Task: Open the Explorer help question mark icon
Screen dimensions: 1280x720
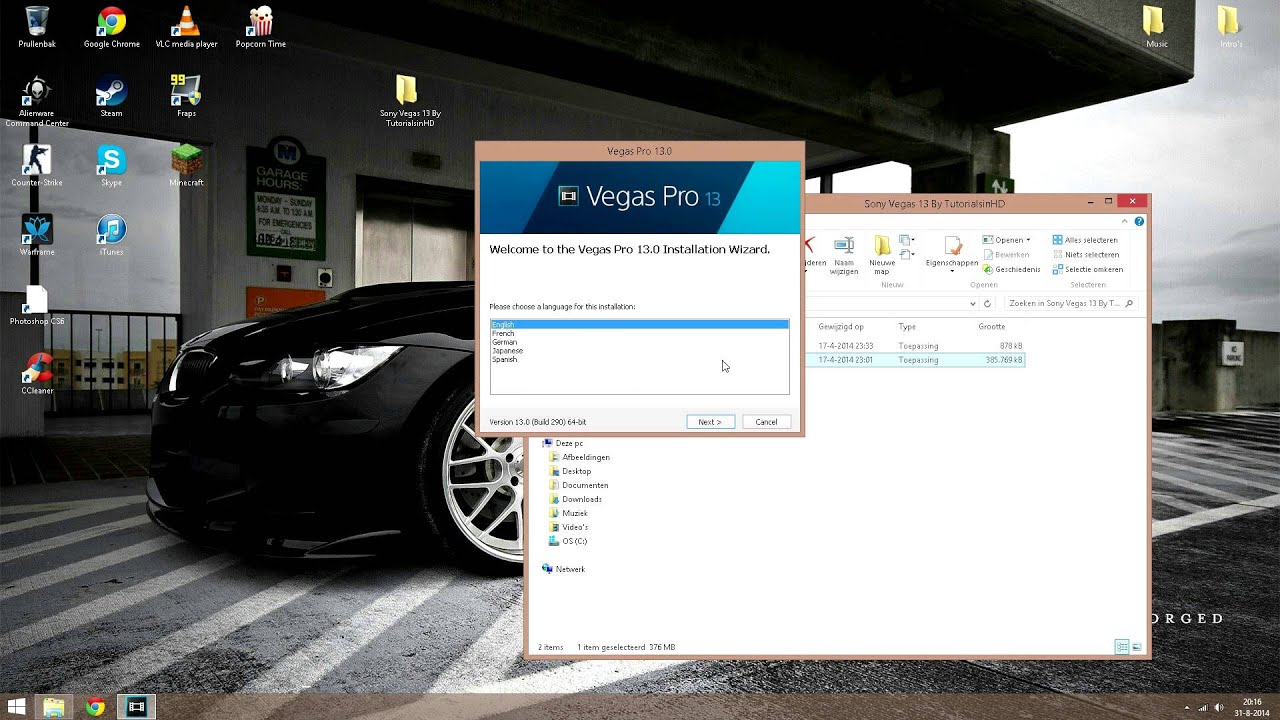Action: (x=1139, y=221)
